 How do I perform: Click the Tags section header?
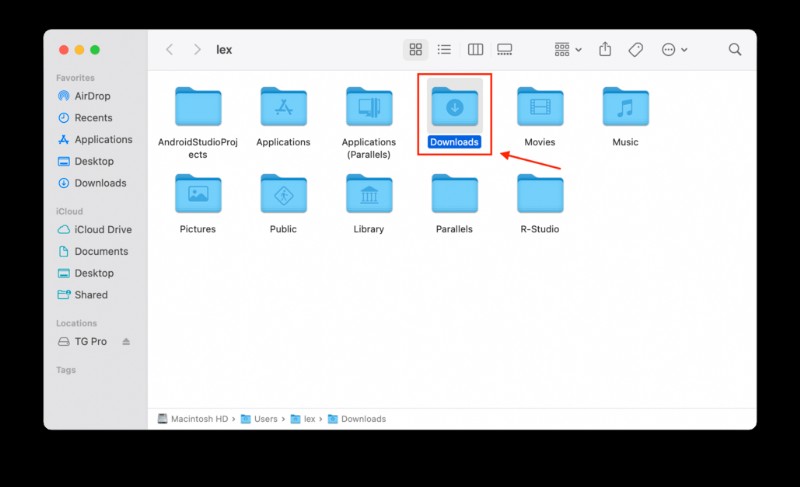66,370
